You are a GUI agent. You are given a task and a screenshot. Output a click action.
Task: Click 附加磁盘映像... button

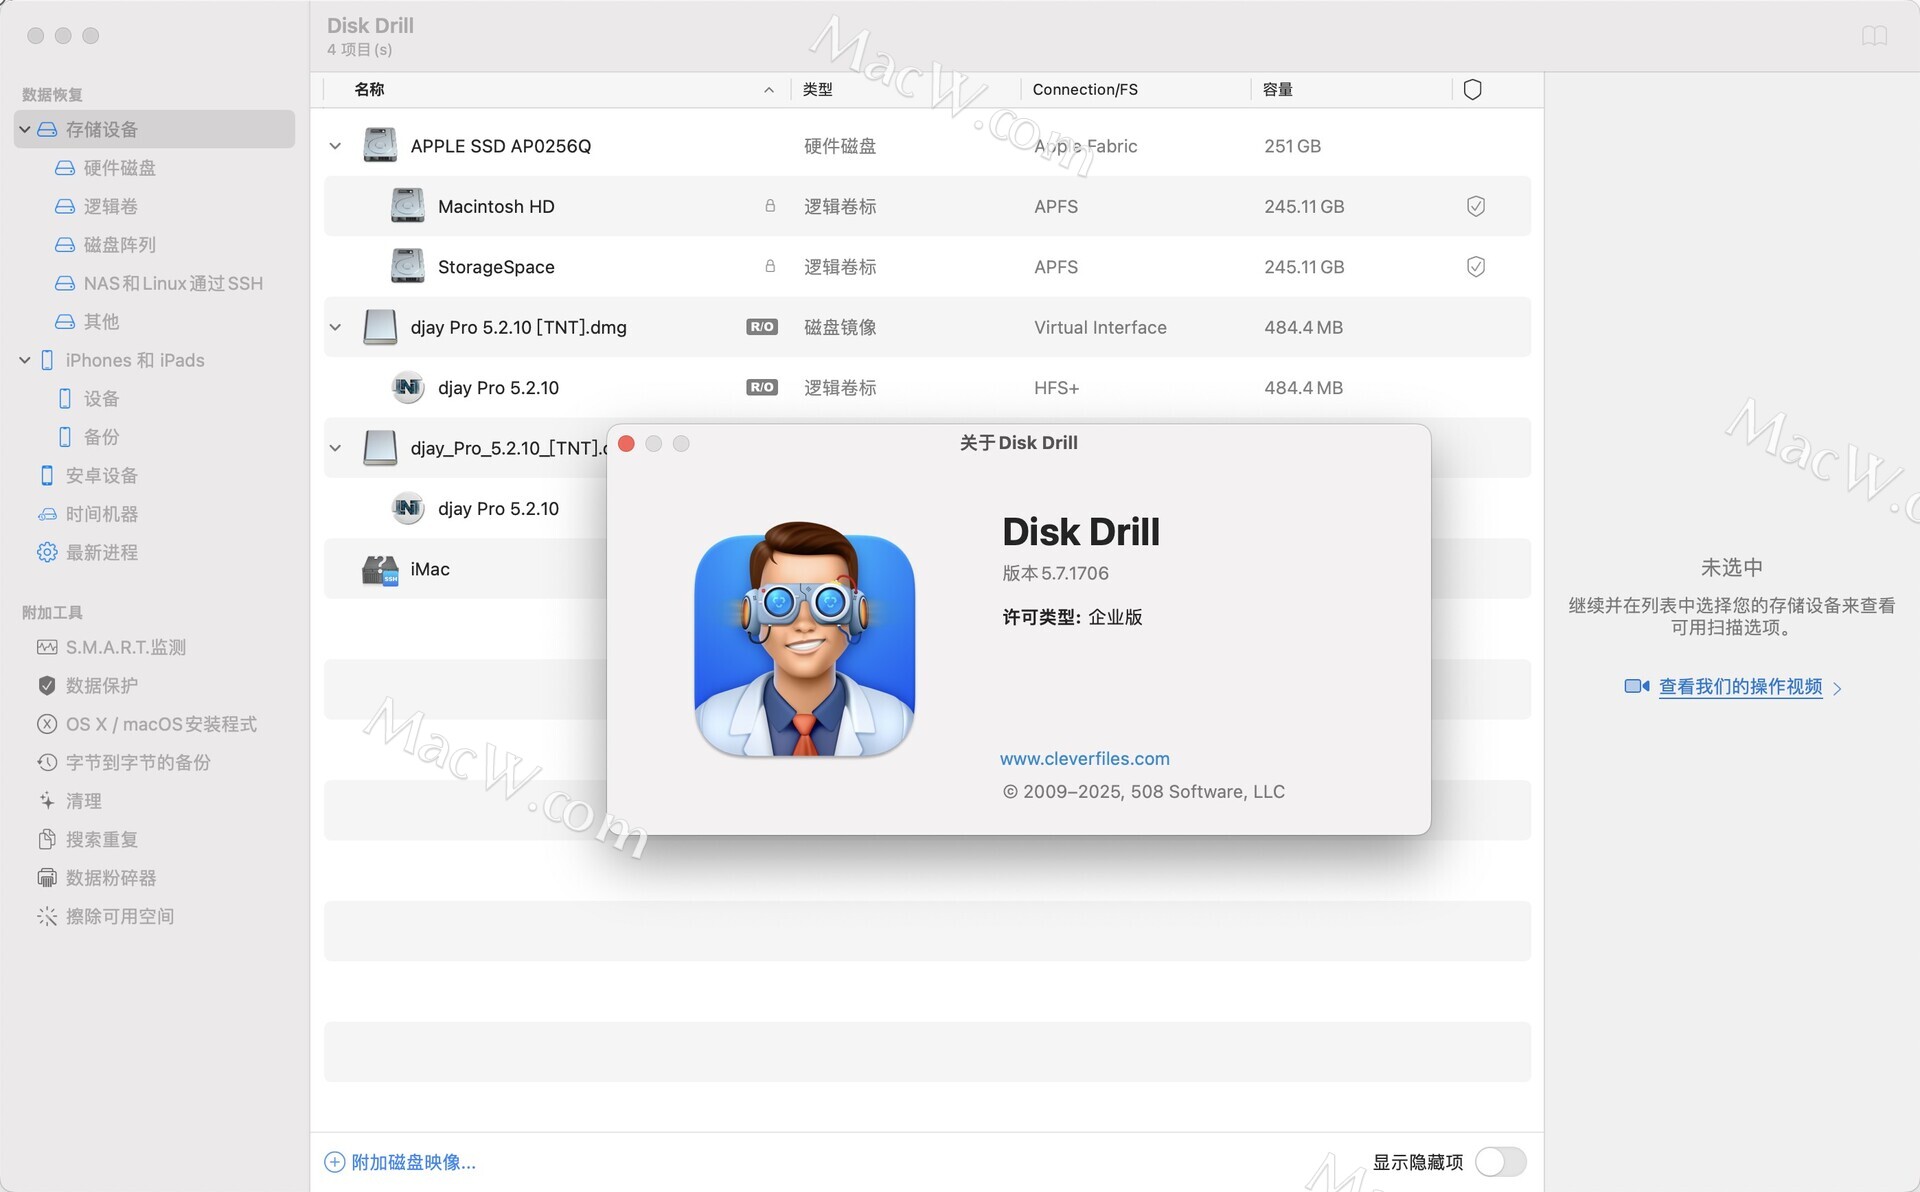click(x=400, y=1162)
